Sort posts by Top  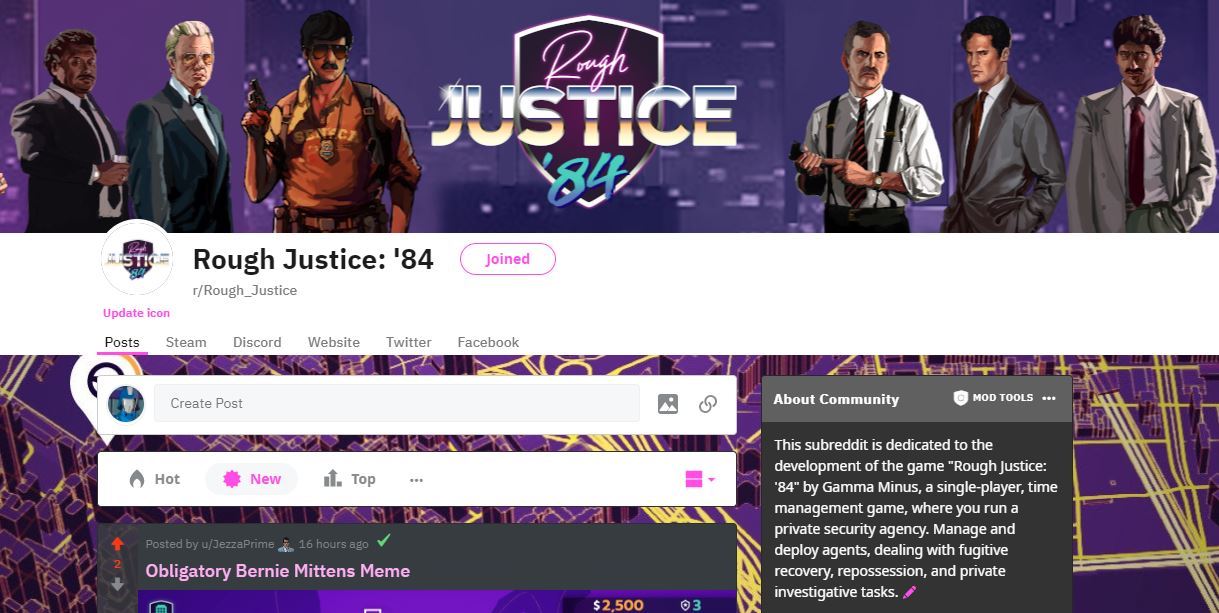tap(349, 479)
